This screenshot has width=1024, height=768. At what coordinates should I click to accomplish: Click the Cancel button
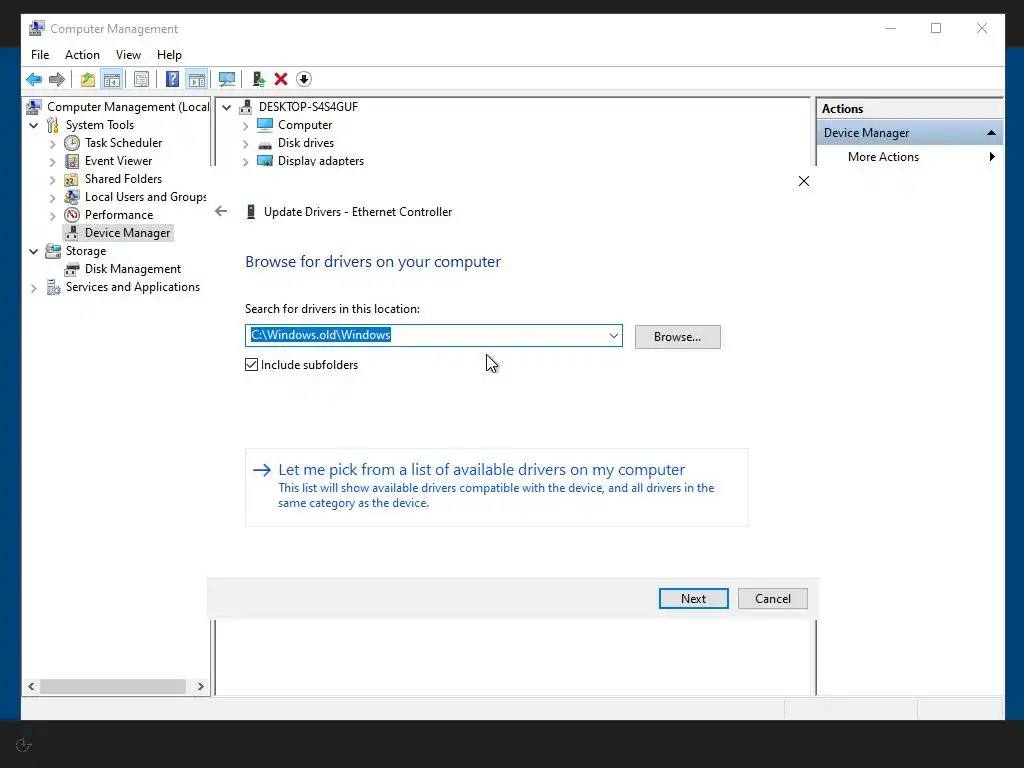773,599
